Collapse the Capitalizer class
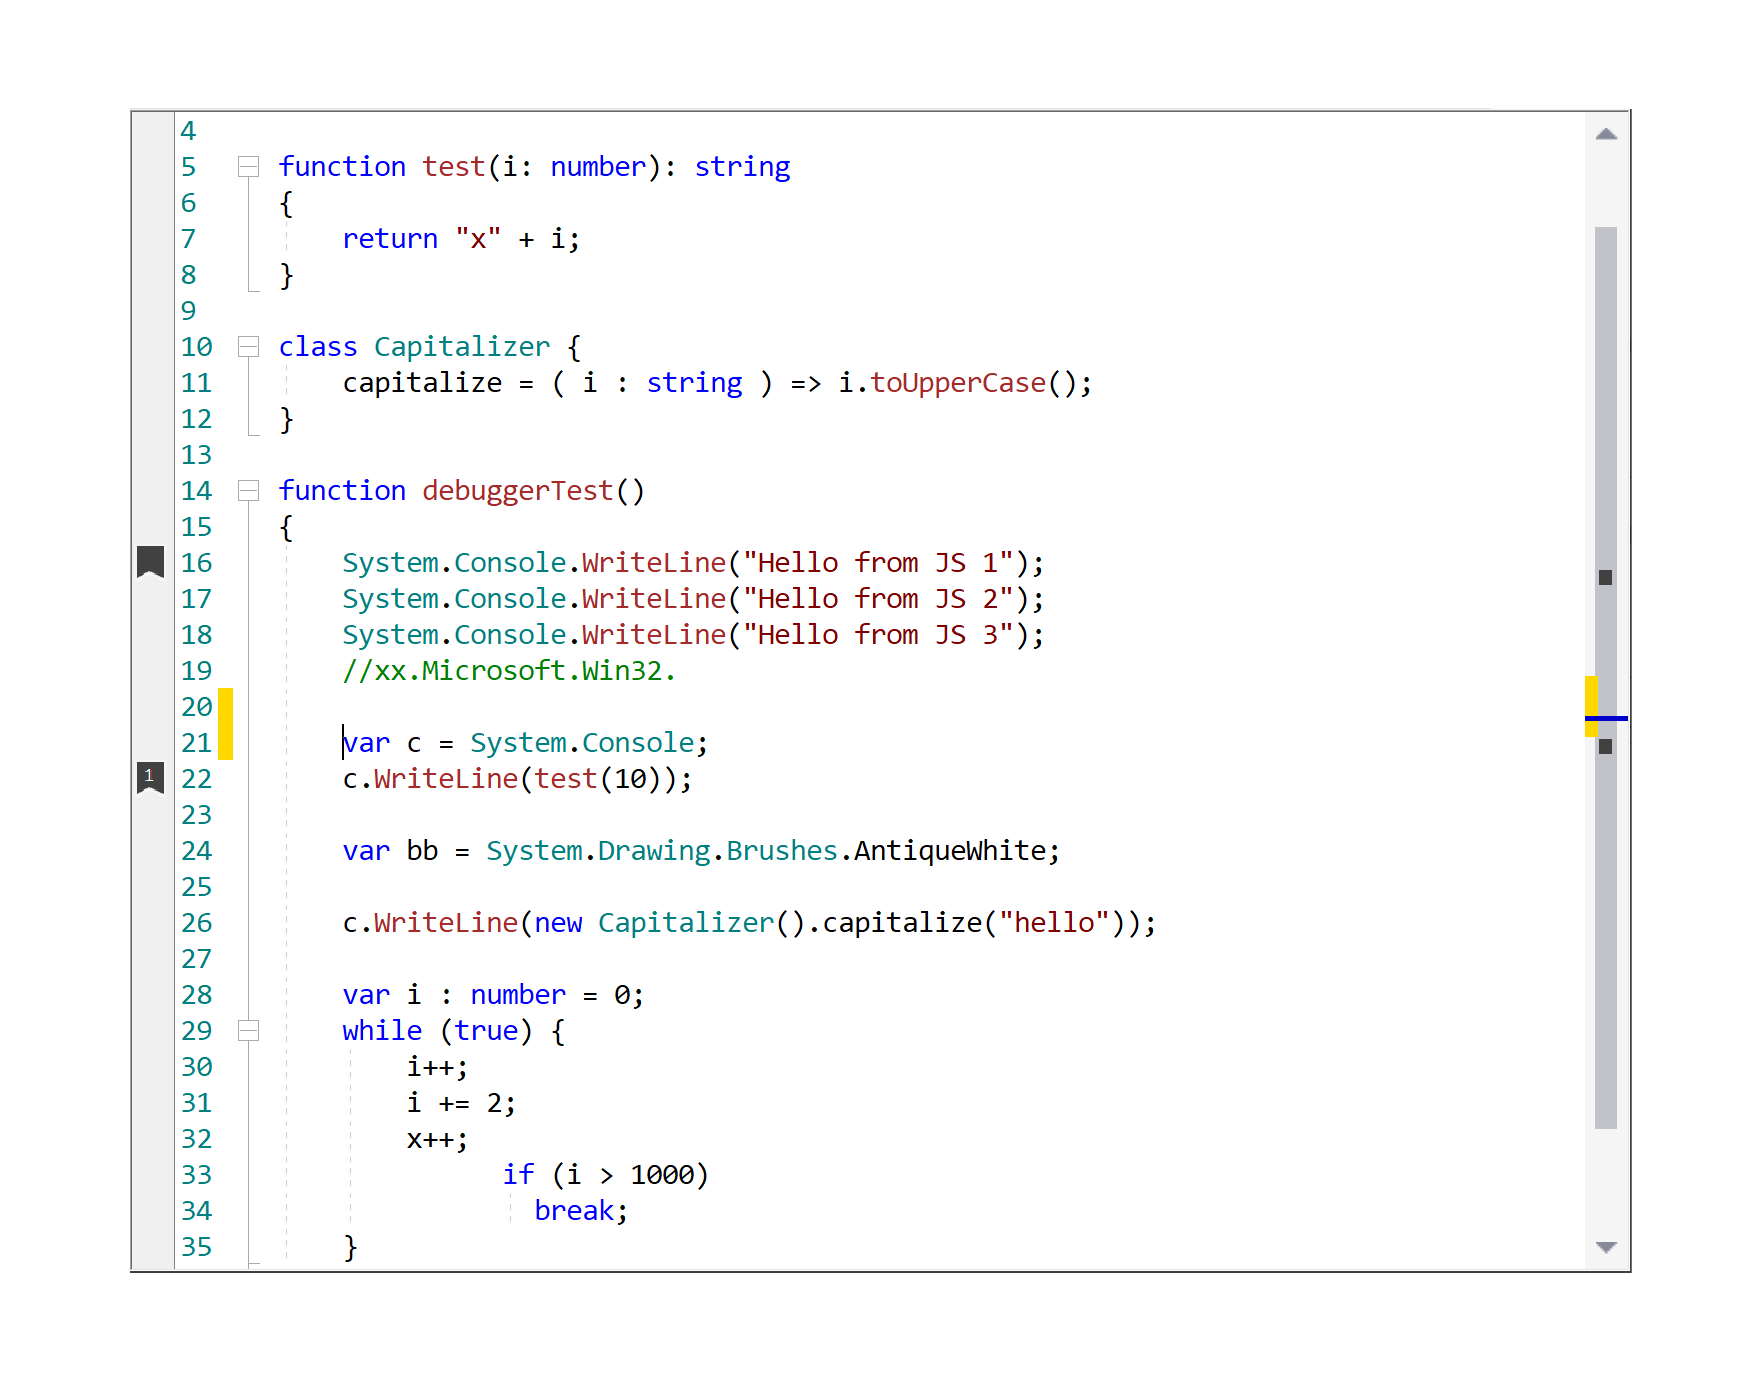The height and width of the screenshot is (1377, 1754). coord(249,346)
